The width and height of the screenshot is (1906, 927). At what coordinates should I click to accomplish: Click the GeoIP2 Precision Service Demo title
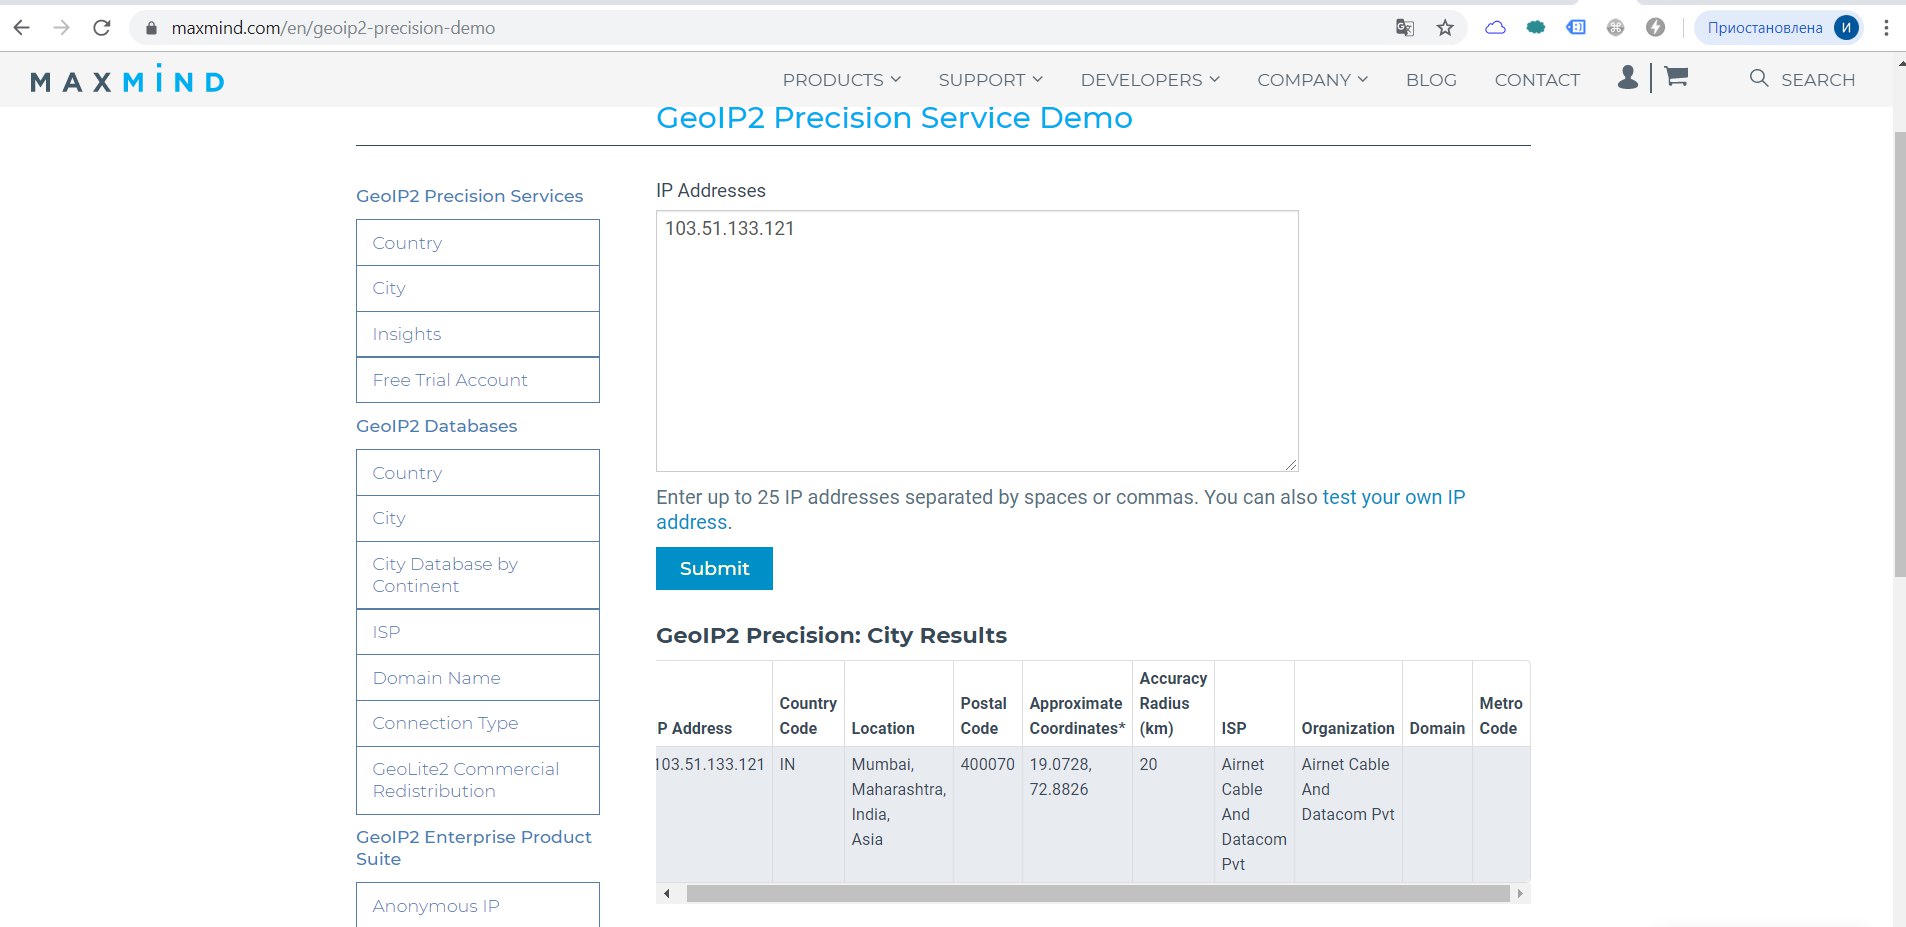[894, 118]
